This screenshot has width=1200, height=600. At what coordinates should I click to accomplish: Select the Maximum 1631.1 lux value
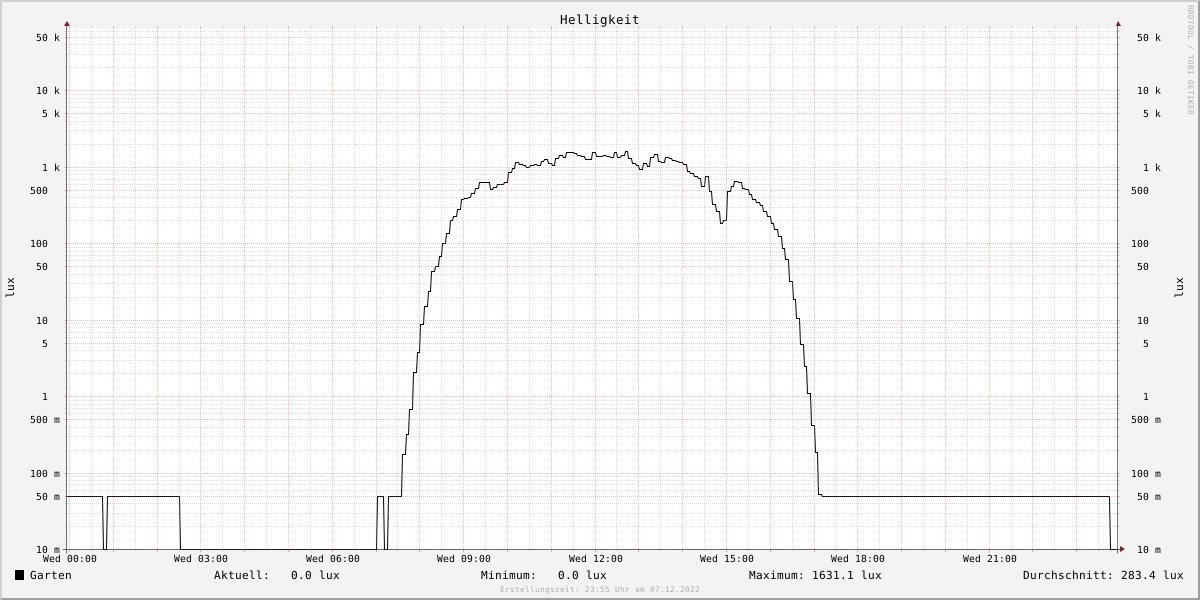coord(847,575)
